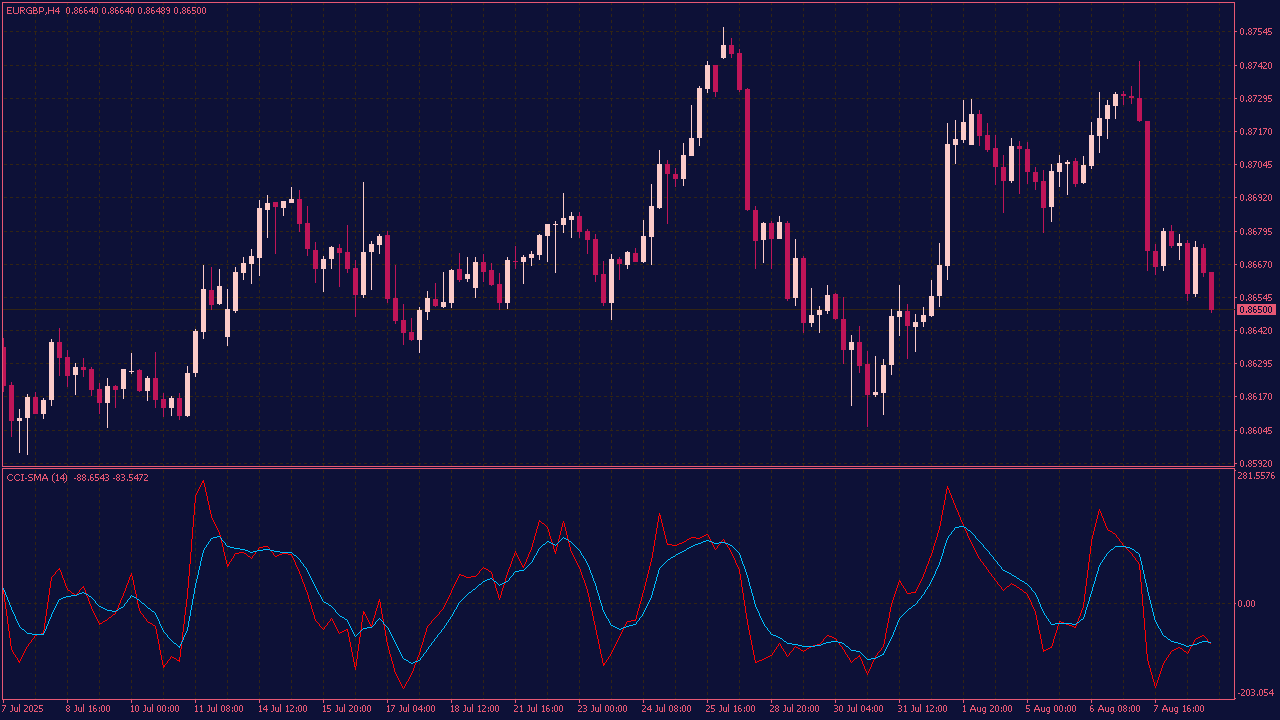Image resolution: width=1280 pixels, height=720 pixels.
Task: Select the long bearish candle after the 25 Jul peak
Action: click(x=747, y=148)
